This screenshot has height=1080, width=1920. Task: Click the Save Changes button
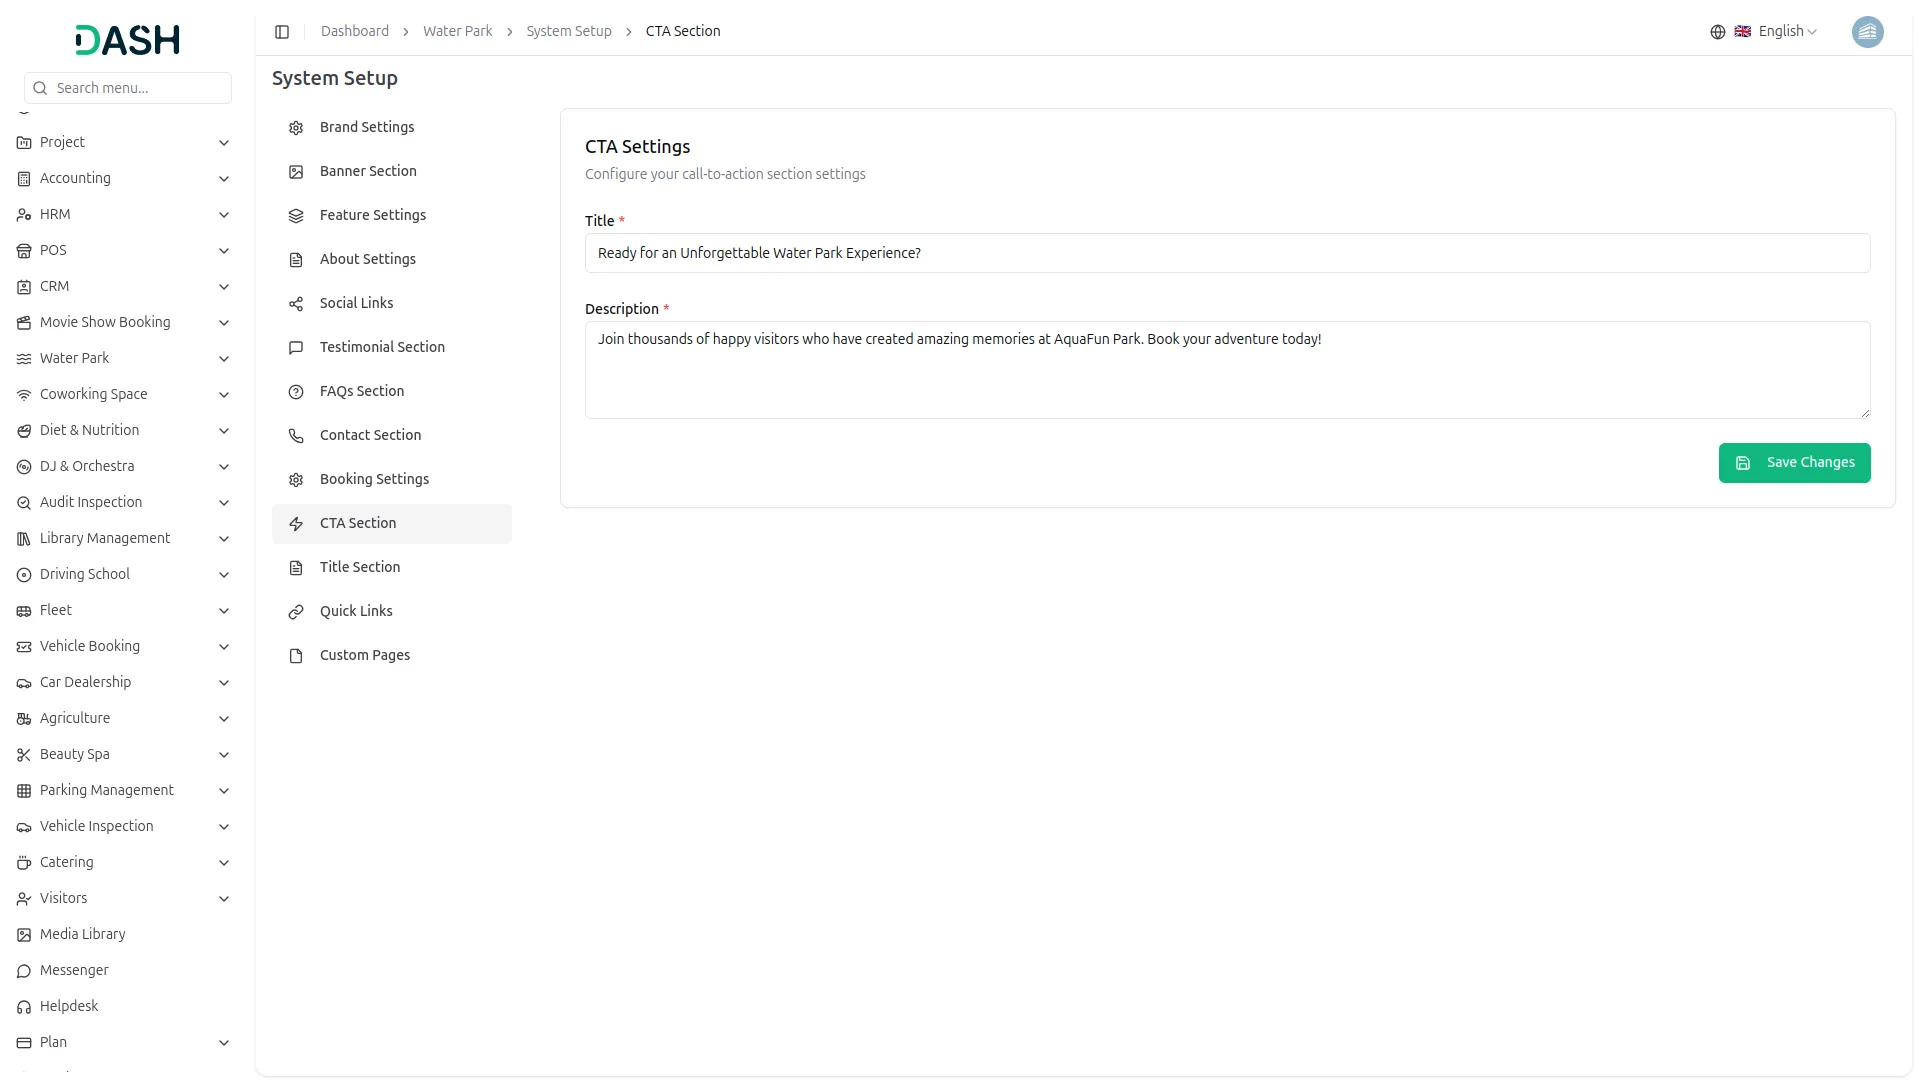click(x=1793, y=463)
